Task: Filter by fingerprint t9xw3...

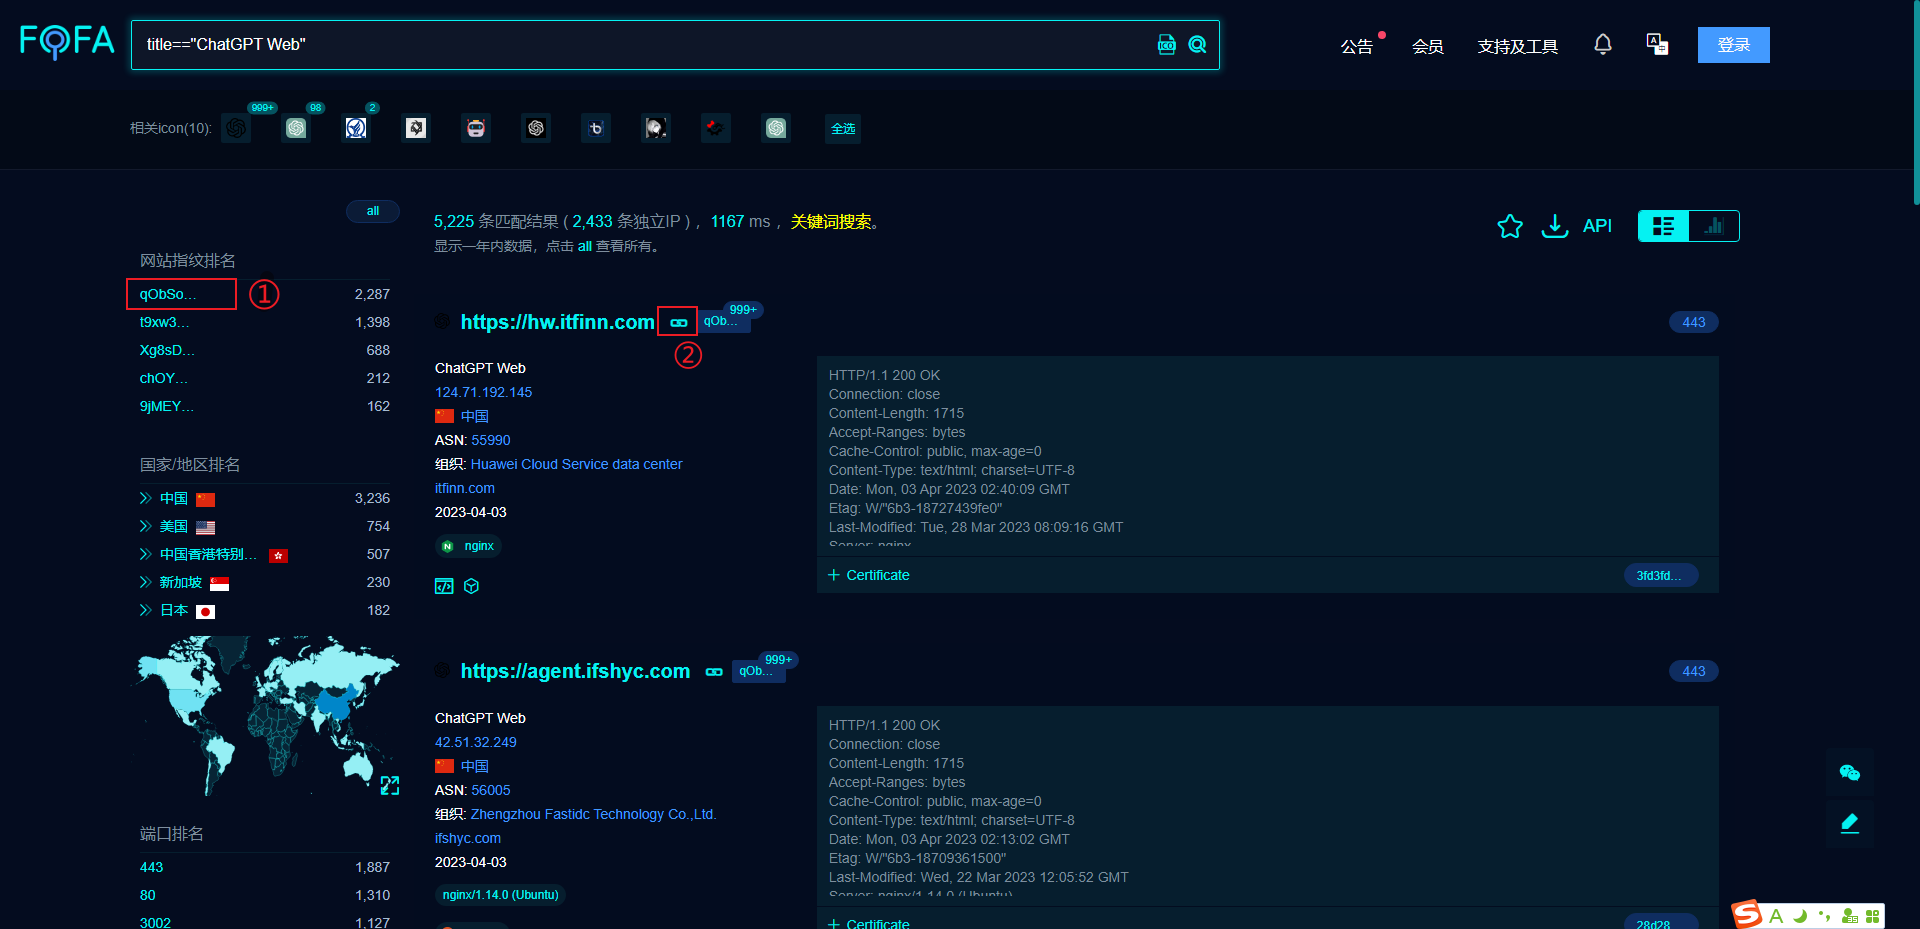Action: [x=164, y=322]
